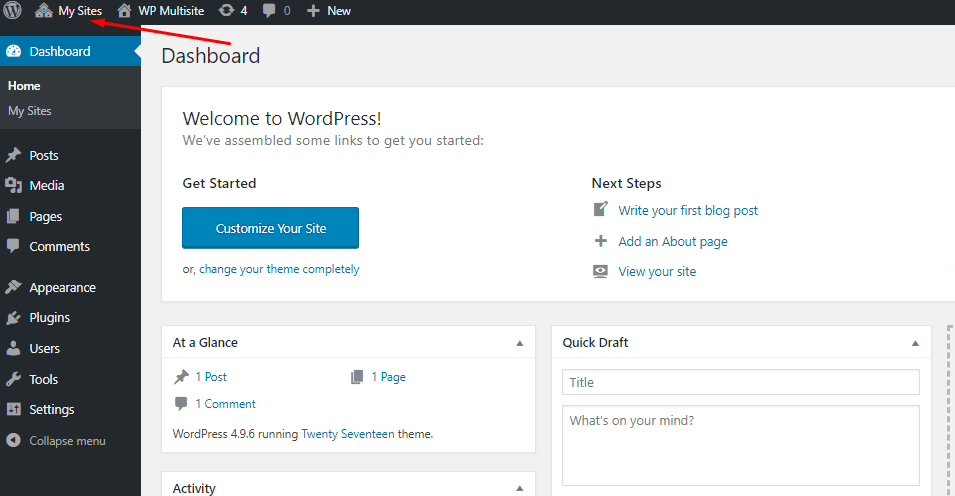
Task: Click the Dashboard gauge icon
Action: pos(13,51)
